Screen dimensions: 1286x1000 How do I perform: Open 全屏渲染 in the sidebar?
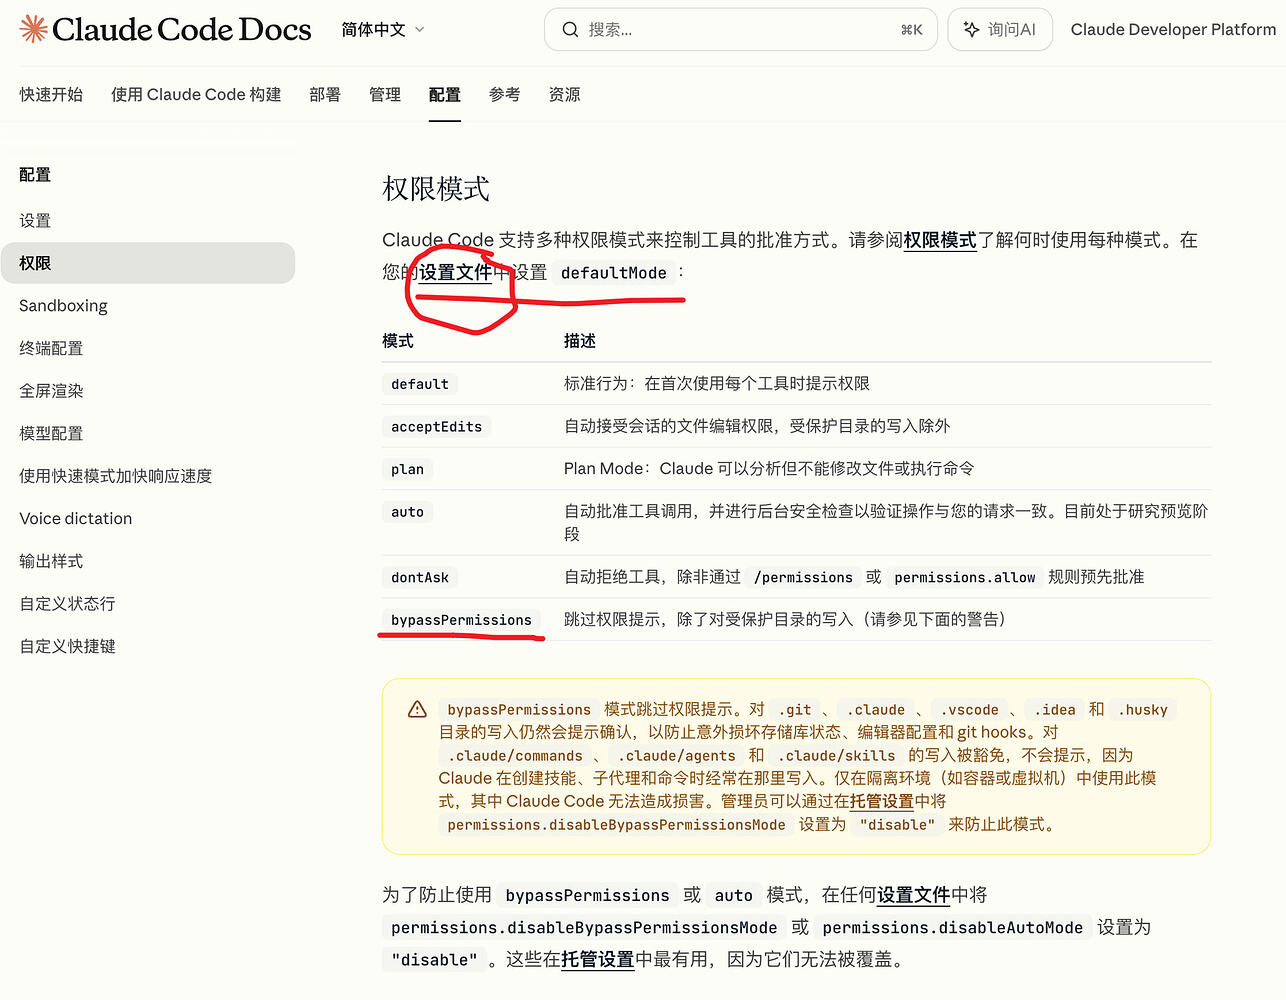coord(147,390)
